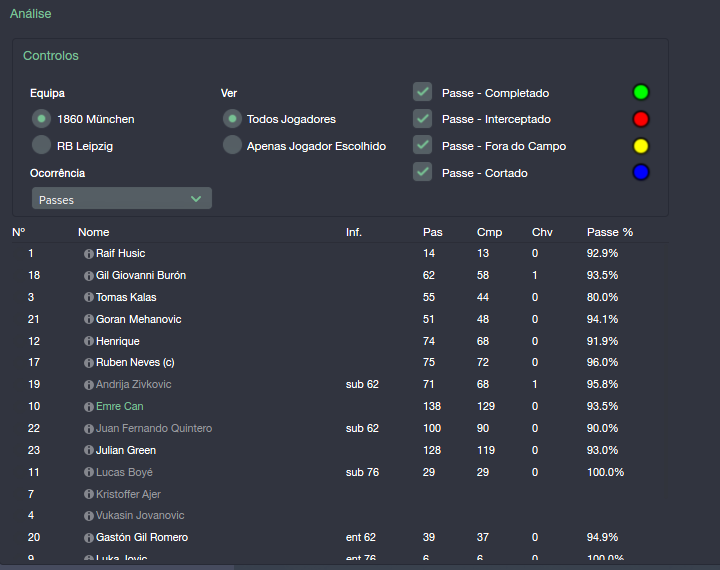The width and height of the screenshot is (720, 570).
Task: Select the RB Leipzig team radio
Action: (41, 145)
